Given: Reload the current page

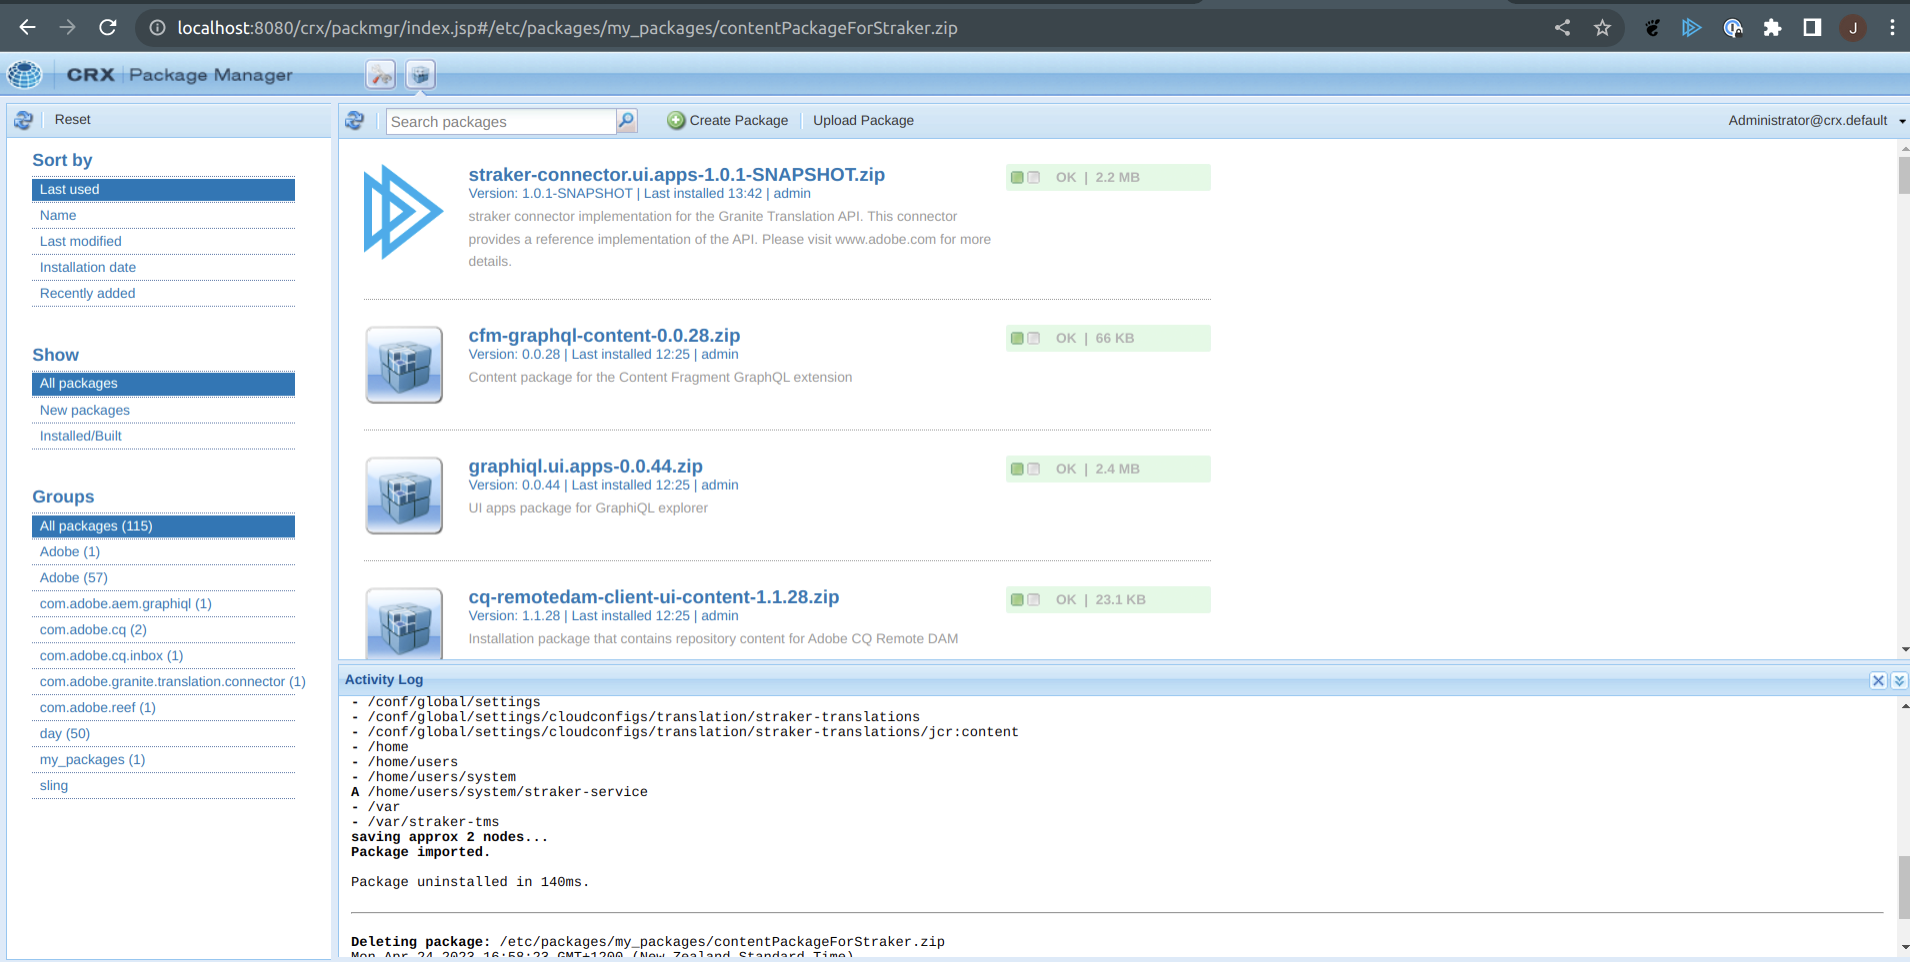Looking at the screenshot, I should pyautogui.click(x=108, y=27).
